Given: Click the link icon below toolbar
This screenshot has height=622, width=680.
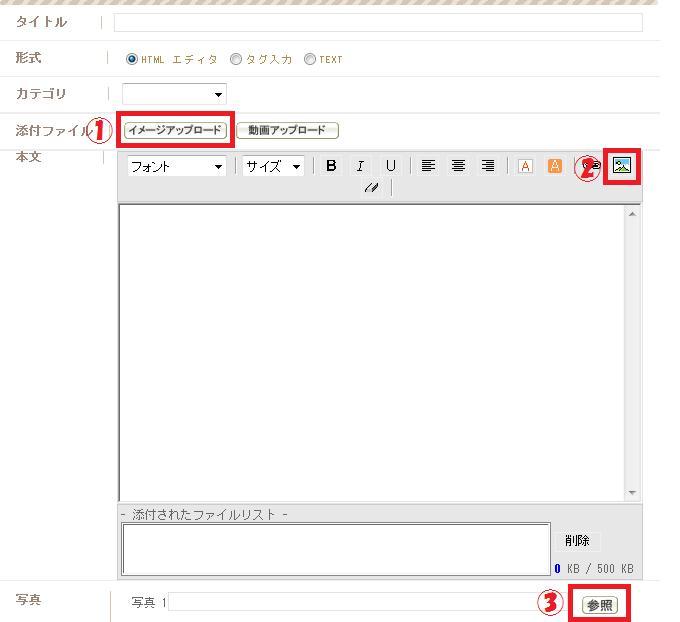Looking at the screenshot, I should 371,187.
